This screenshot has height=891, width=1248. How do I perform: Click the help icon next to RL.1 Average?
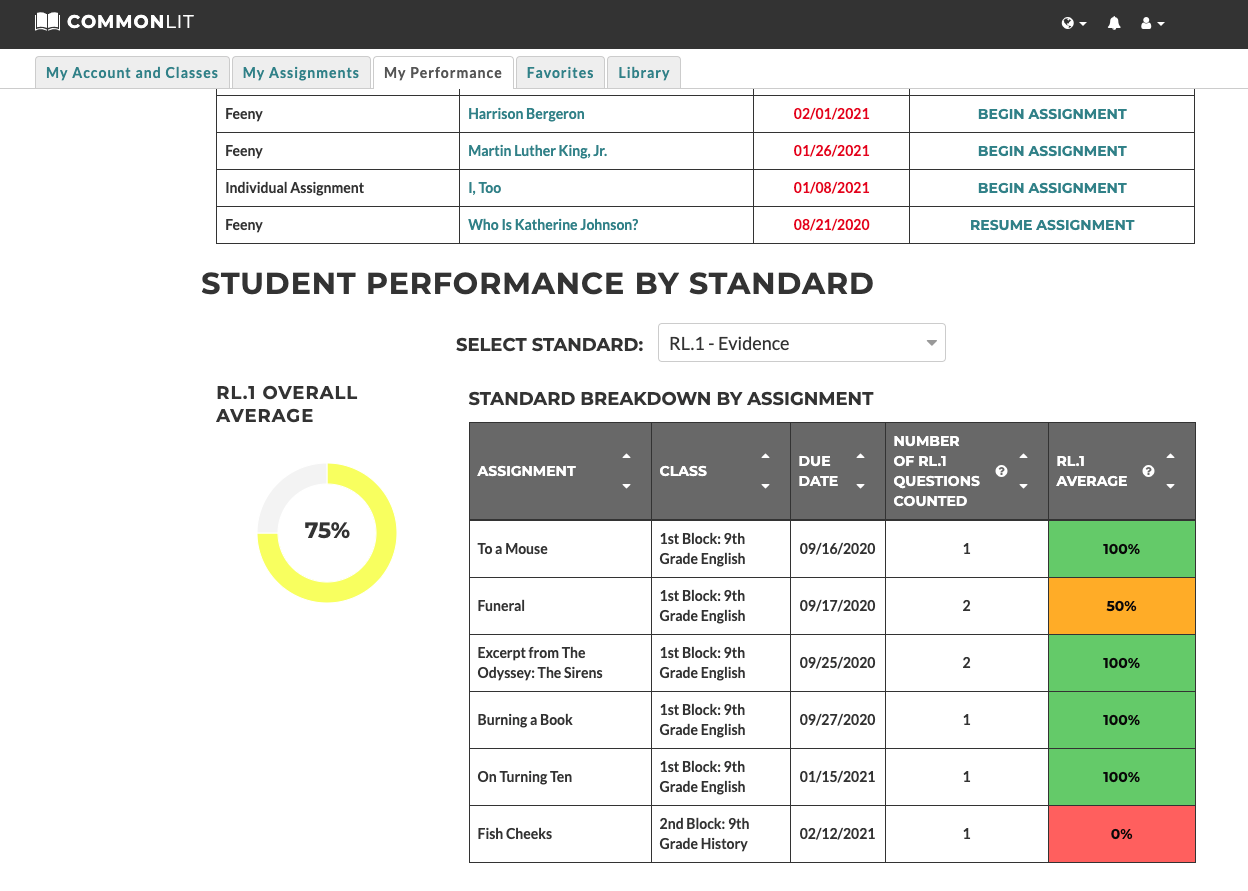pyautogui.click(x=1148, y=470)
